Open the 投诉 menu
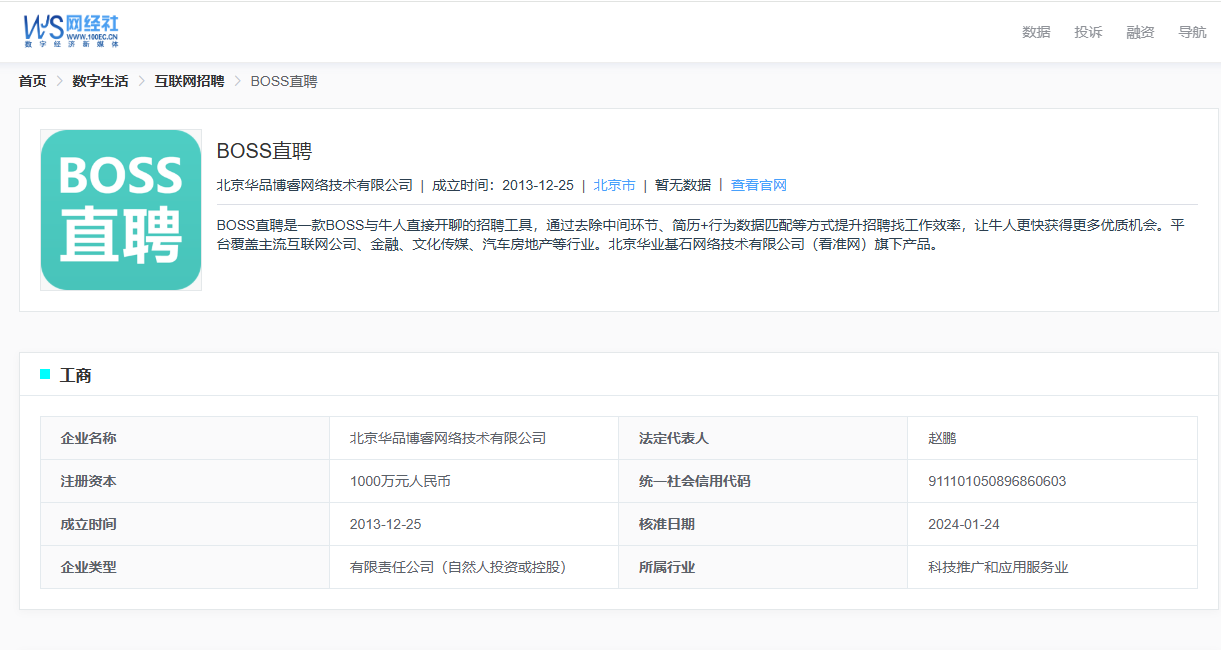Viewport: 1221px width, 650px height. (x=1088, y=32)
